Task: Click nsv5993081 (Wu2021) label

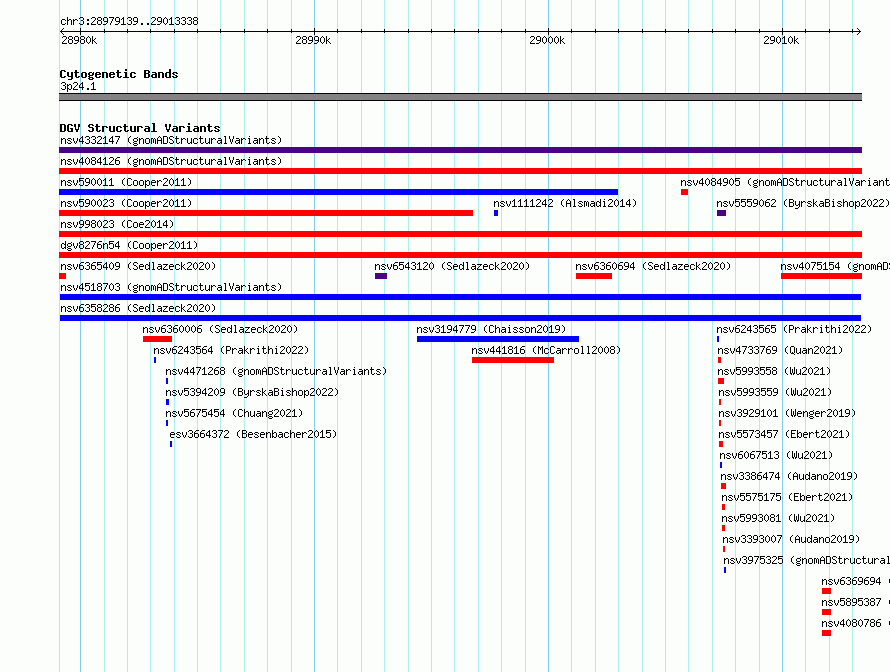Action: tap(778, 518)
